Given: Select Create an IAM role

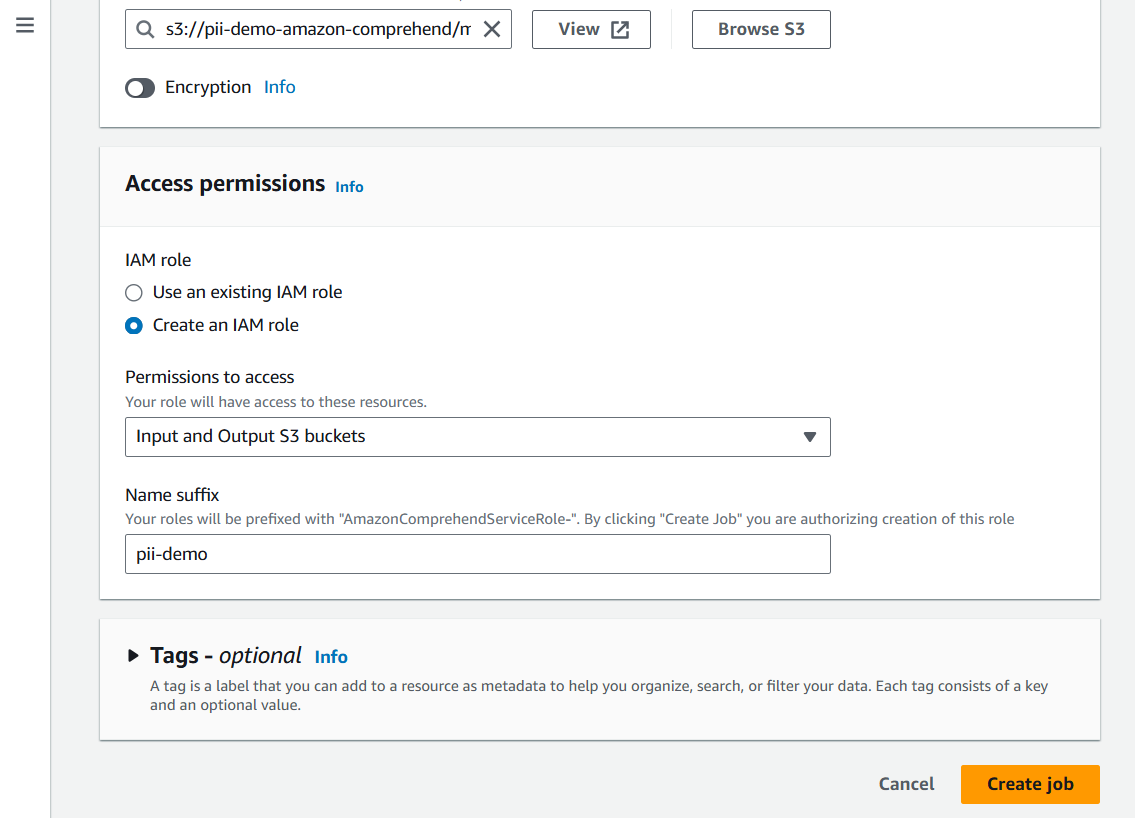Looking at the screenshot, I should [x=133, y=325].
